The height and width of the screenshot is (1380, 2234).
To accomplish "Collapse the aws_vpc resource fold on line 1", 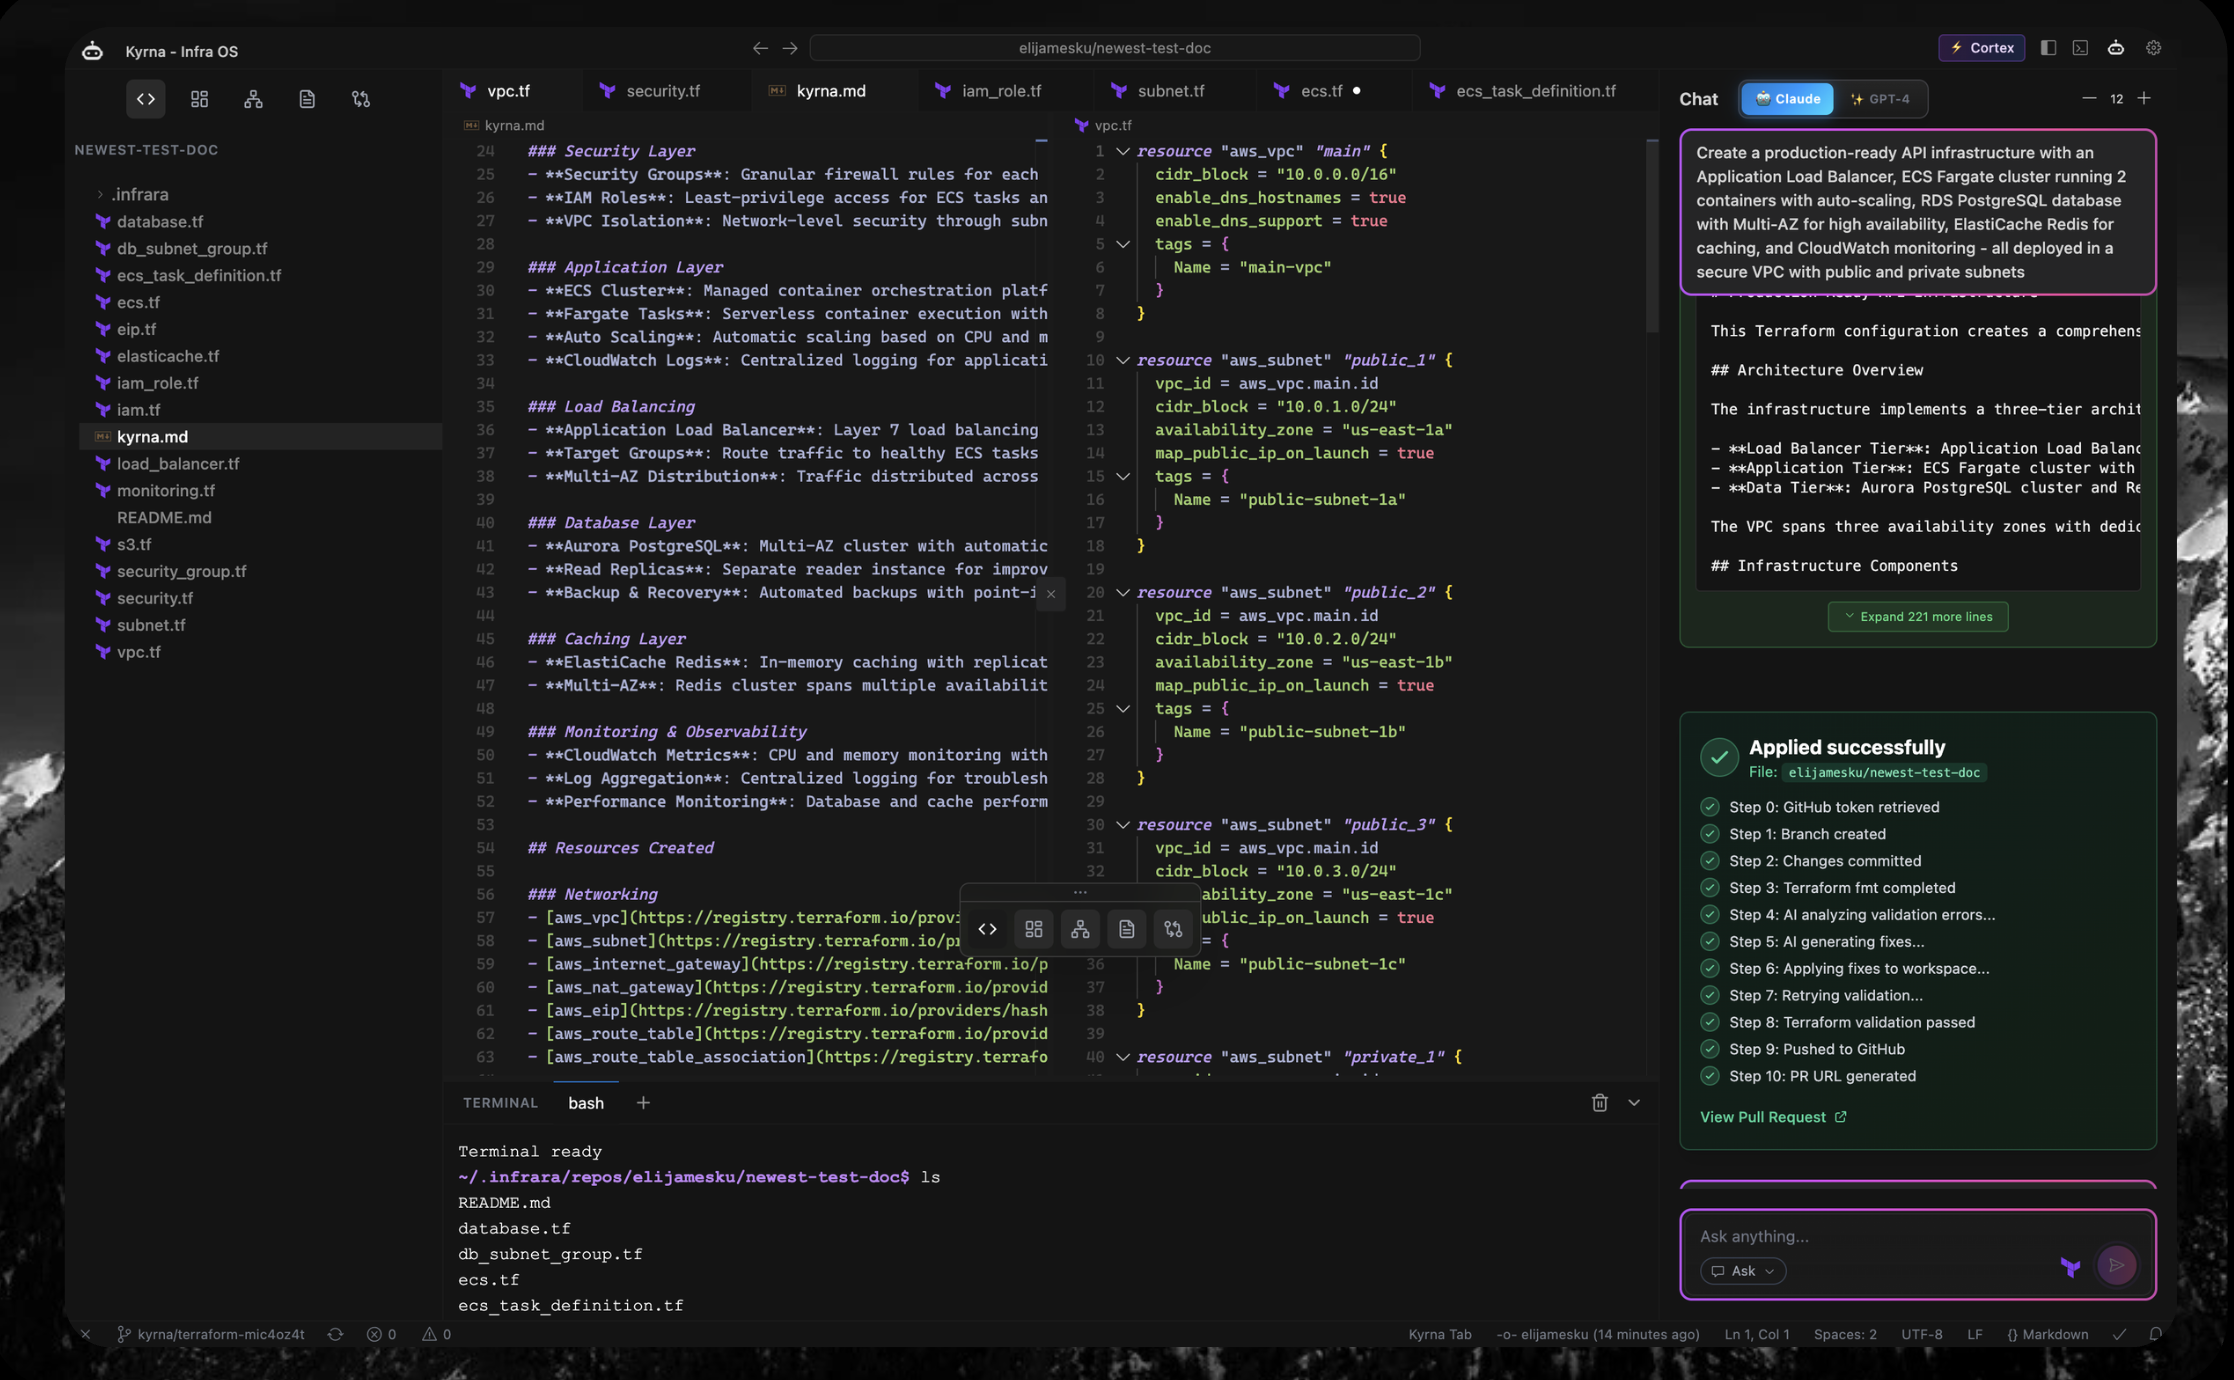I will pos(1122,151).
